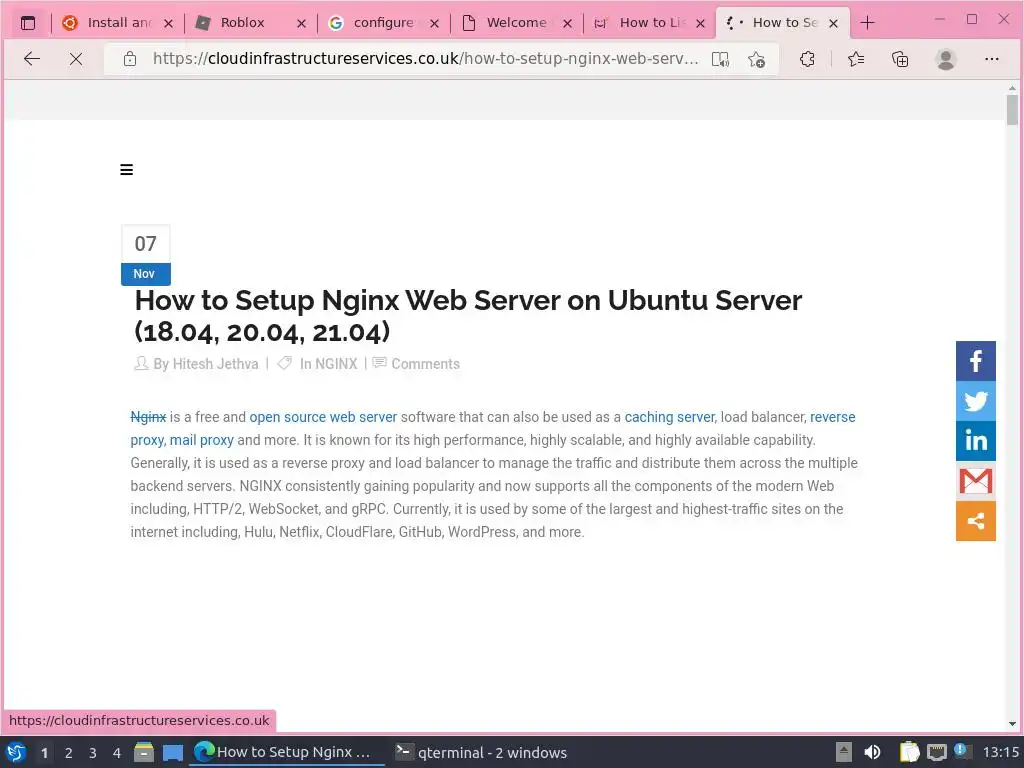This screenshot has height=768, width=1024.
Task: Open the file manager taskbar icon
Action: (x=144, y=752)
